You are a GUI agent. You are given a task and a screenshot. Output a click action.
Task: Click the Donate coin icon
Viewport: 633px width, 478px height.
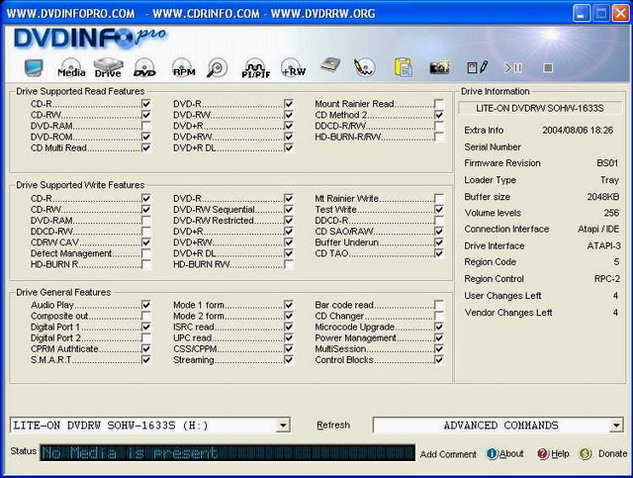point(585,454)
